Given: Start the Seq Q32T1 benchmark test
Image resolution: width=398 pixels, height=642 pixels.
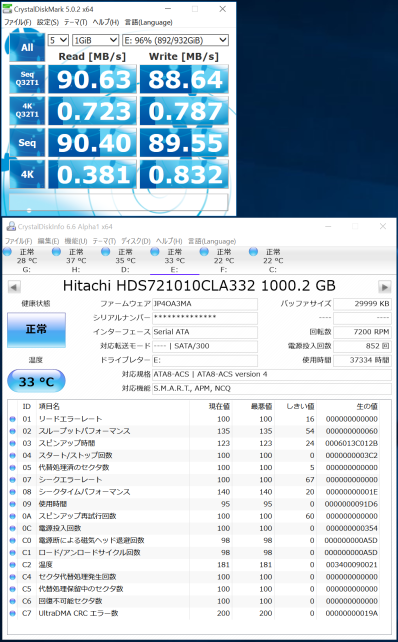Looking at the screenshot, I should pyautogui.click(x=27, y=79).
